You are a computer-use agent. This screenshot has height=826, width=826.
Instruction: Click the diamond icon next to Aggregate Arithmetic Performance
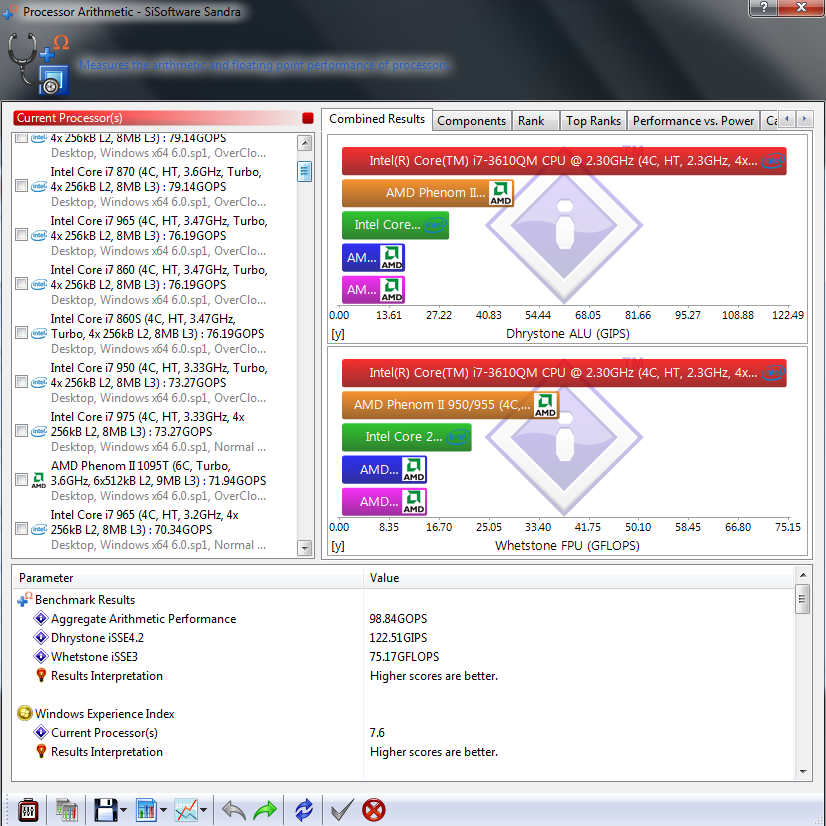point(41,618)
